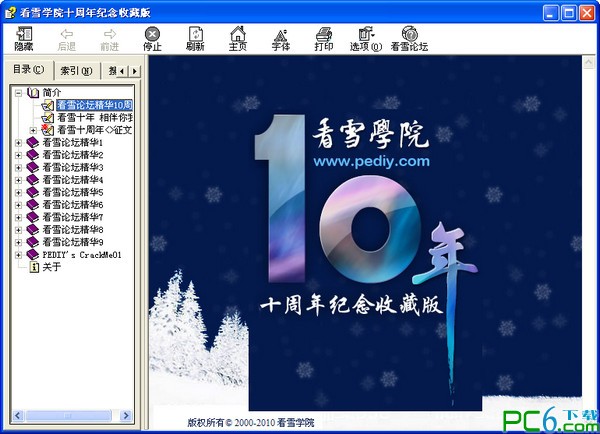Image resolution: width=600 pixels, height=434 pixels.
Task: Click the 10周年 anniversary banner image
Action: pos(365,233)
